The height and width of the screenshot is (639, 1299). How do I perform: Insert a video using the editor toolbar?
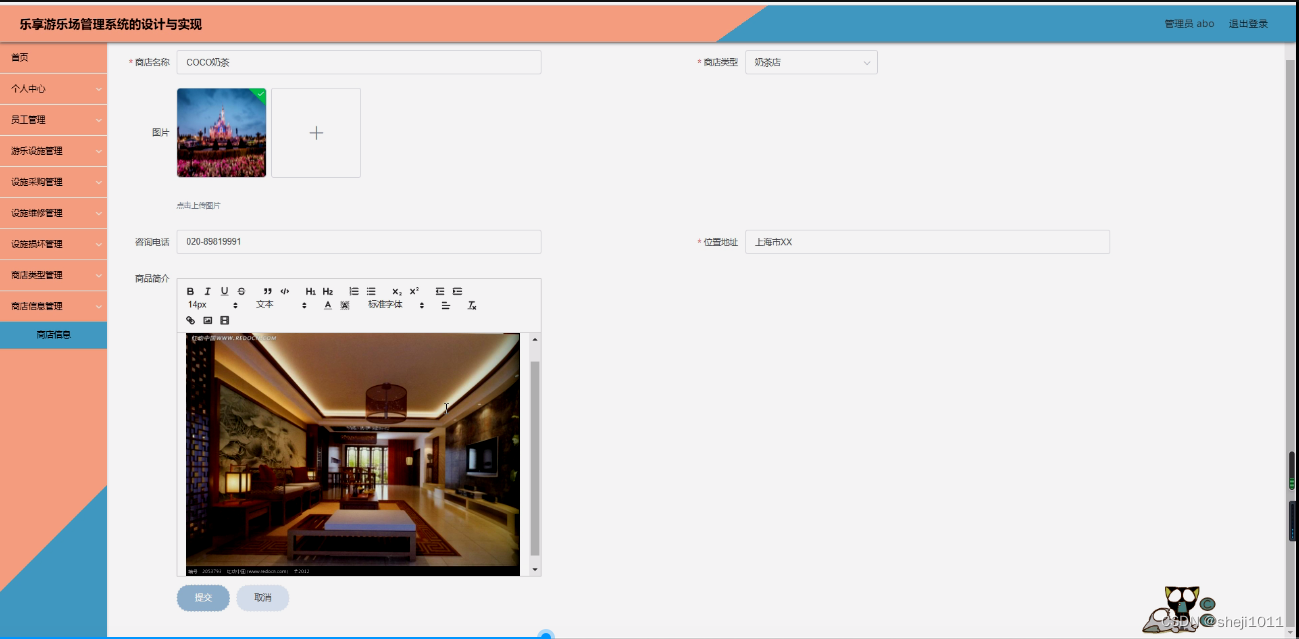click(x=223, y=319)
